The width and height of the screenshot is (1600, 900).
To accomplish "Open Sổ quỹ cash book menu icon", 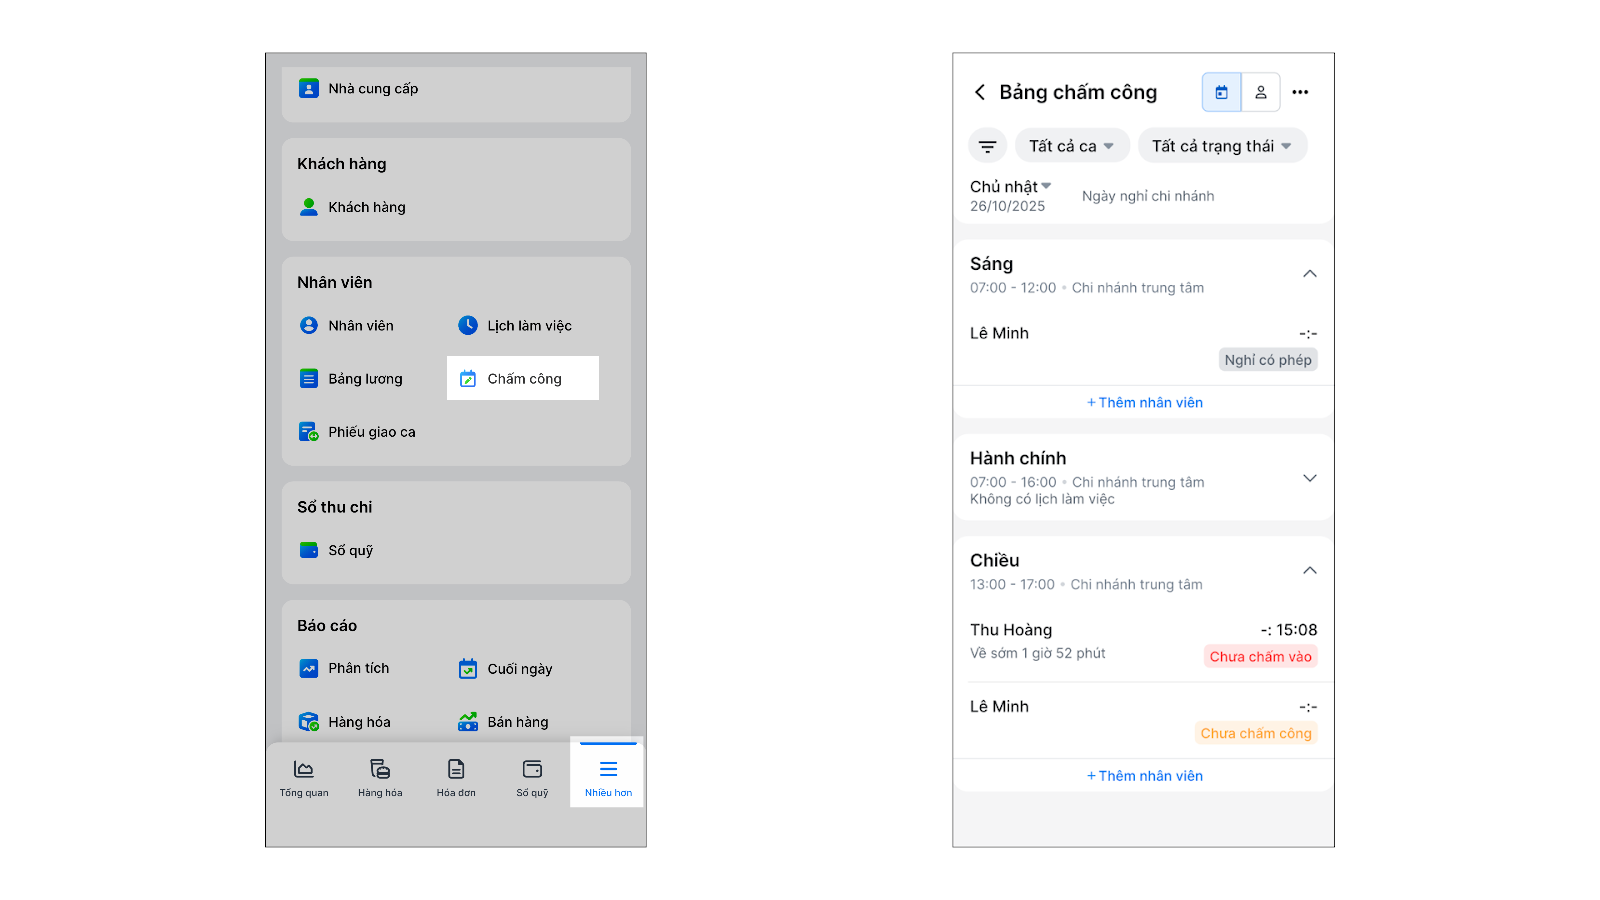I will click(x=309, y=550).
